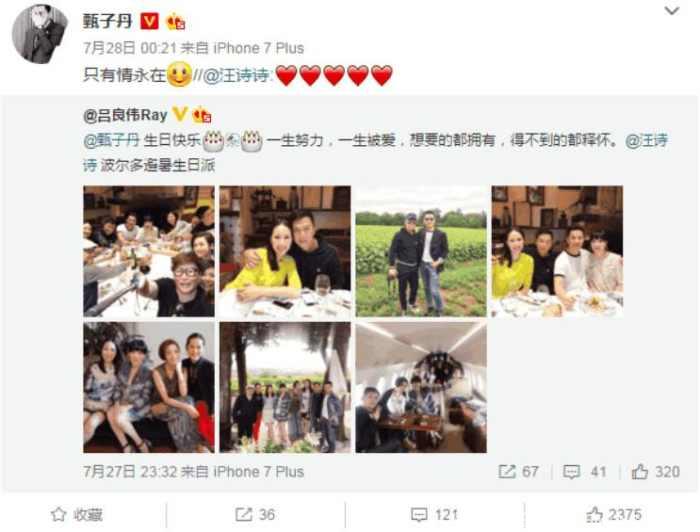Click the yellow V badge beside 吕良伟Ray
The width and height of the screenshot is (700, 532).
tap(179, 114)
